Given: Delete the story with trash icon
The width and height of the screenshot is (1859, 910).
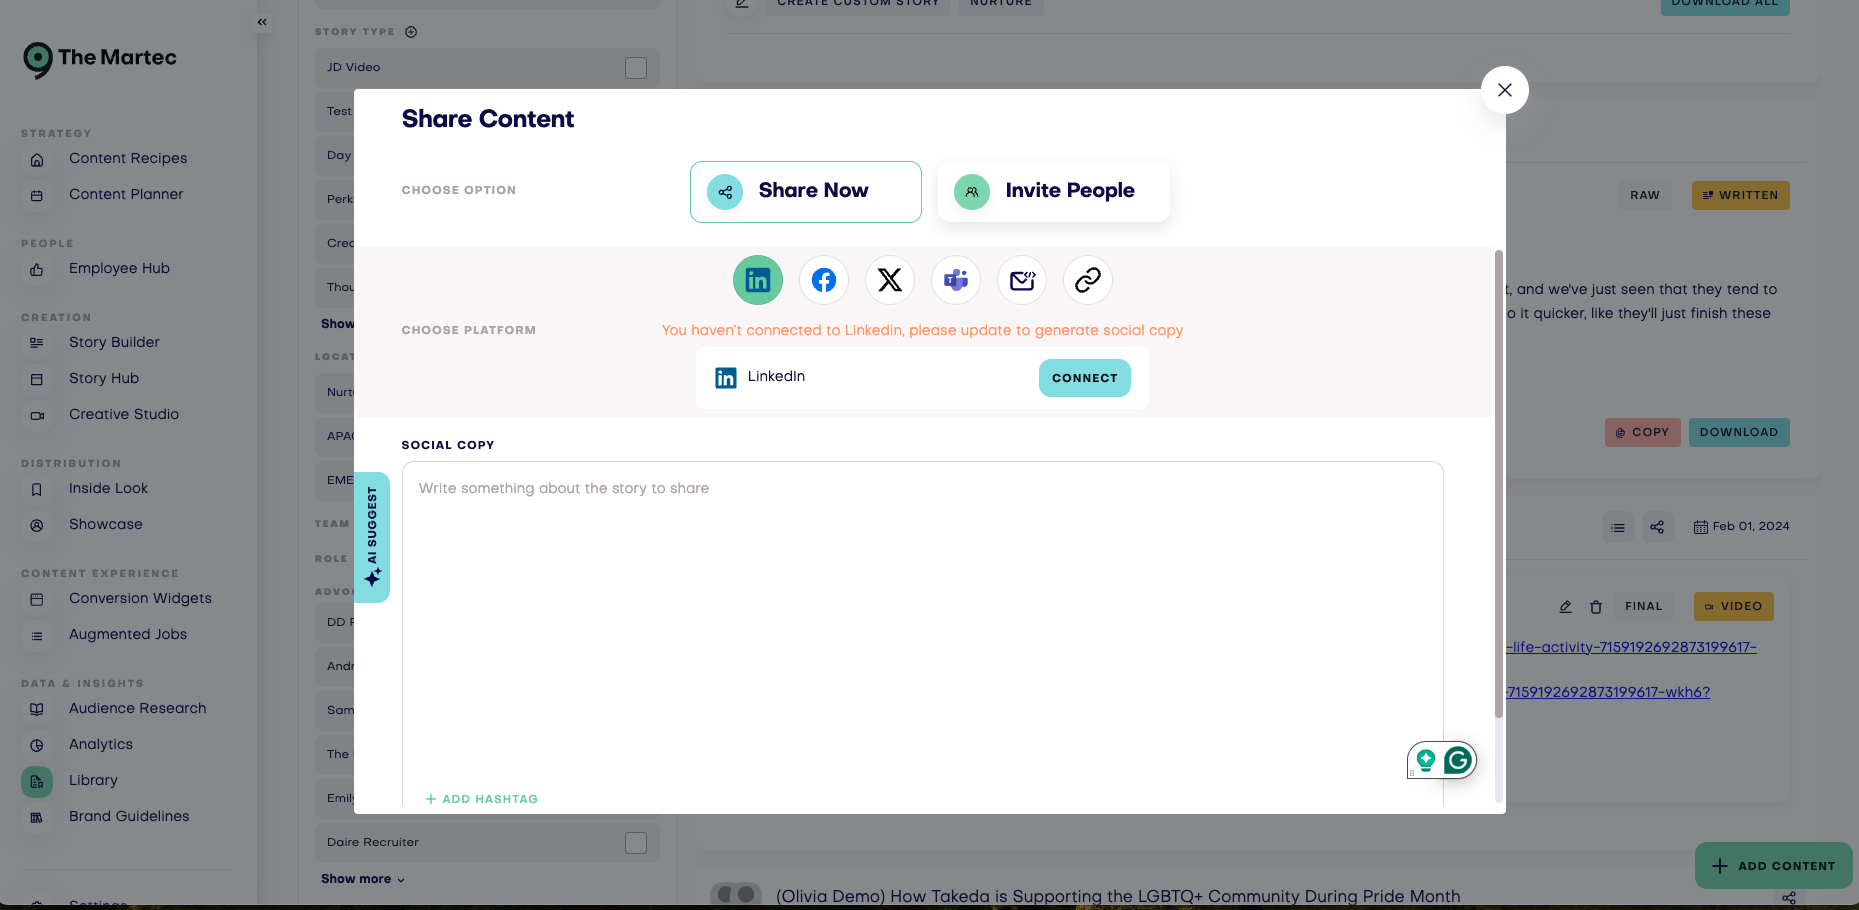Looking at the screenshot, I should pyautogui.click(x=1596, y=607).
